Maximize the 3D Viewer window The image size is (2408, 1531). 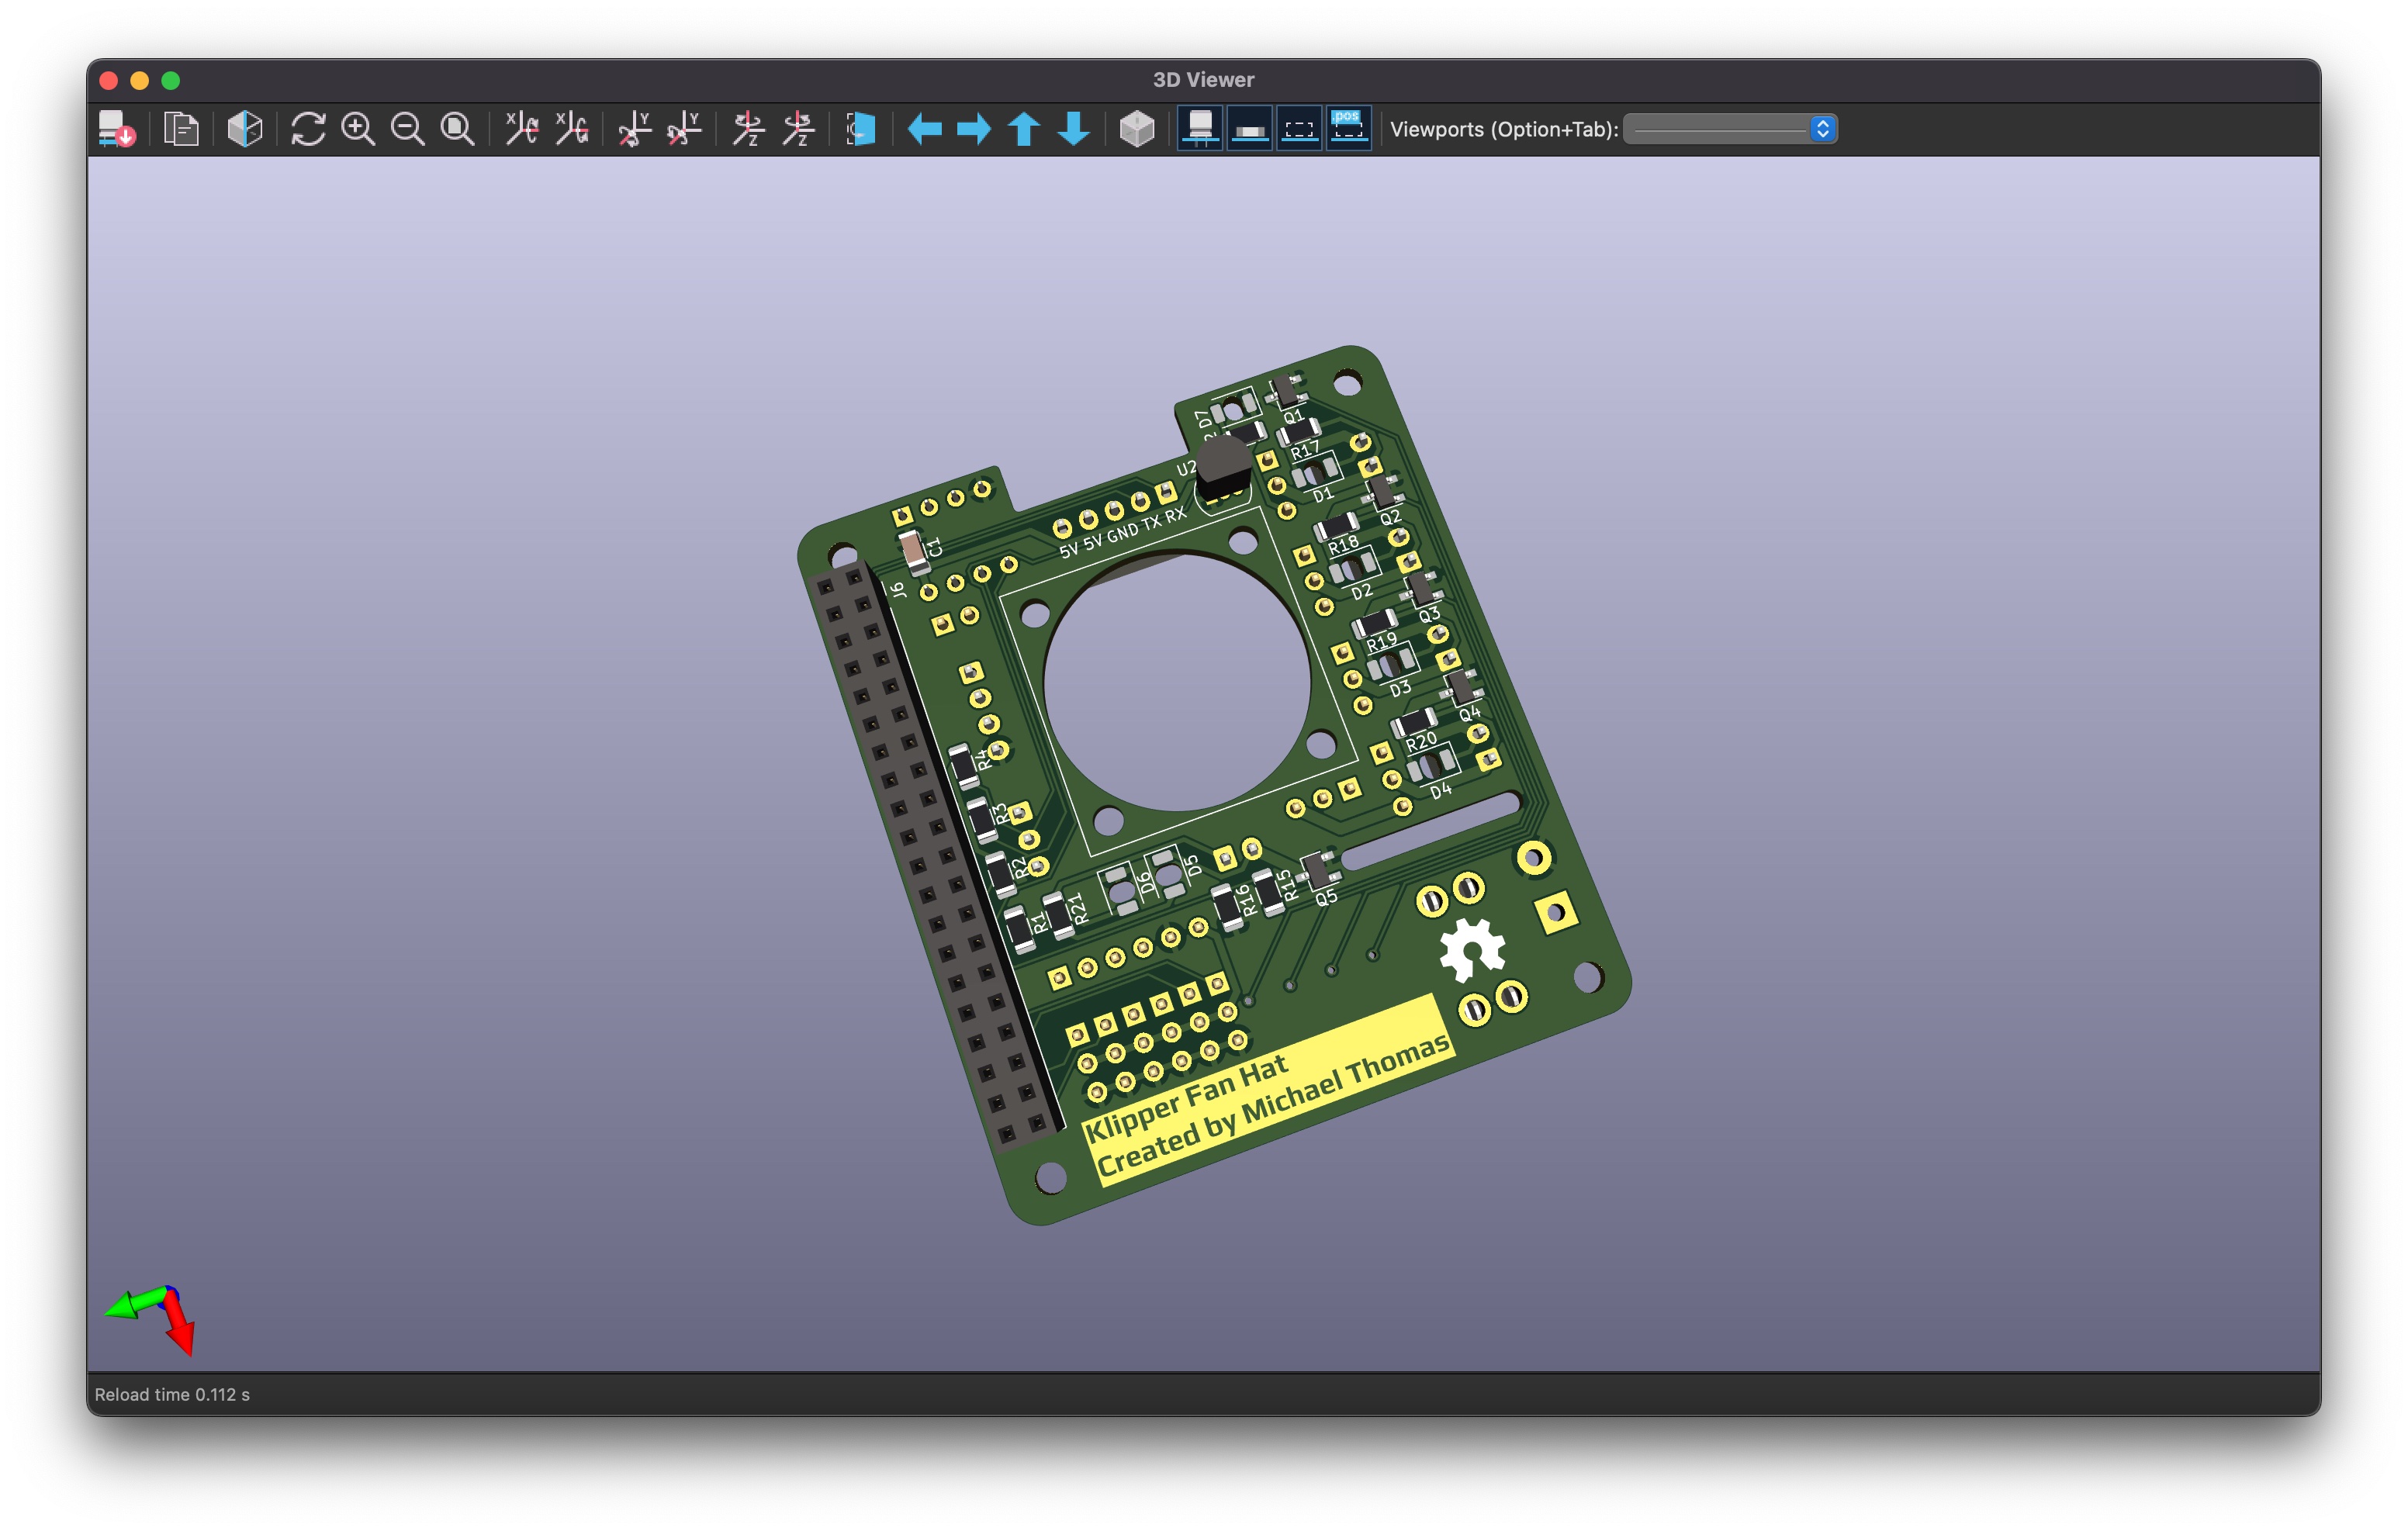171,80
